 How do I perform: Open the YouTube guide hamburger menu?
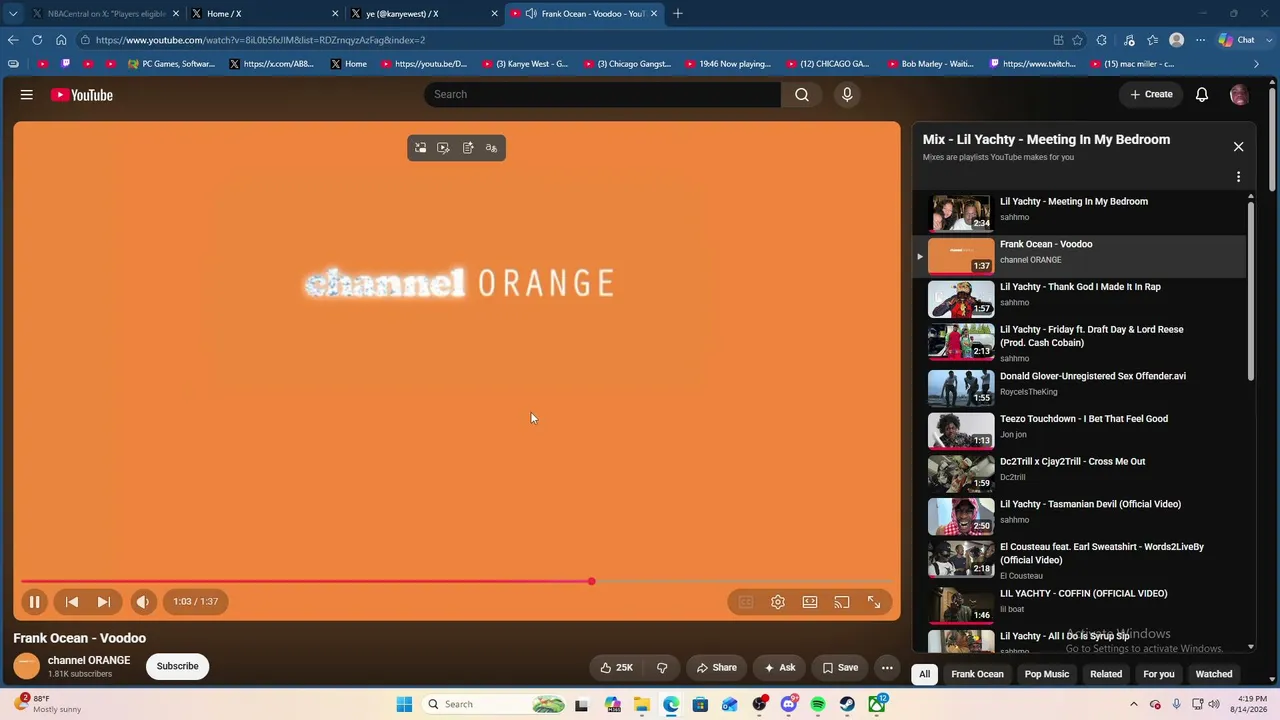pyautogui.click(x=27, y=95)
